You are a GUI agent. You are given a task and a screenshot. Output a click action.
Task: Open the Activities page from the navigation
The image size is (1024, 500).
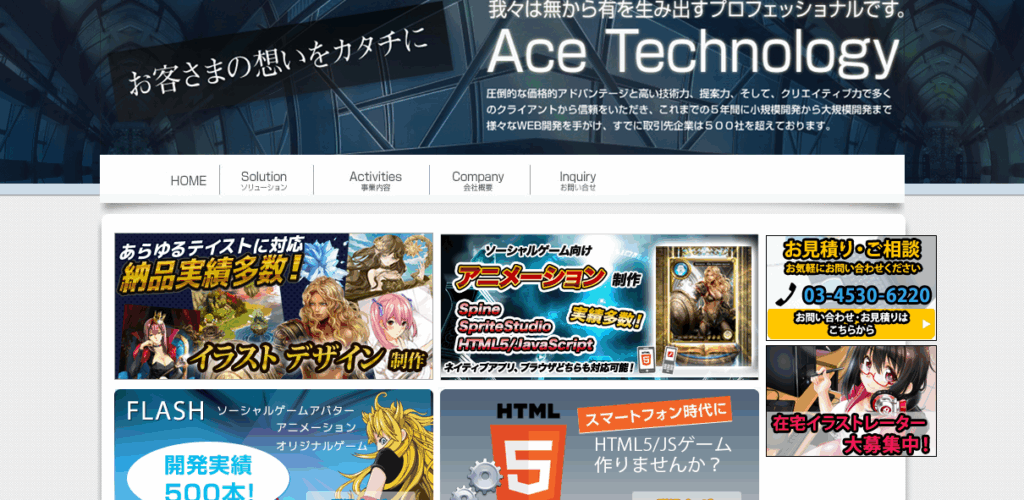point(375,180)
